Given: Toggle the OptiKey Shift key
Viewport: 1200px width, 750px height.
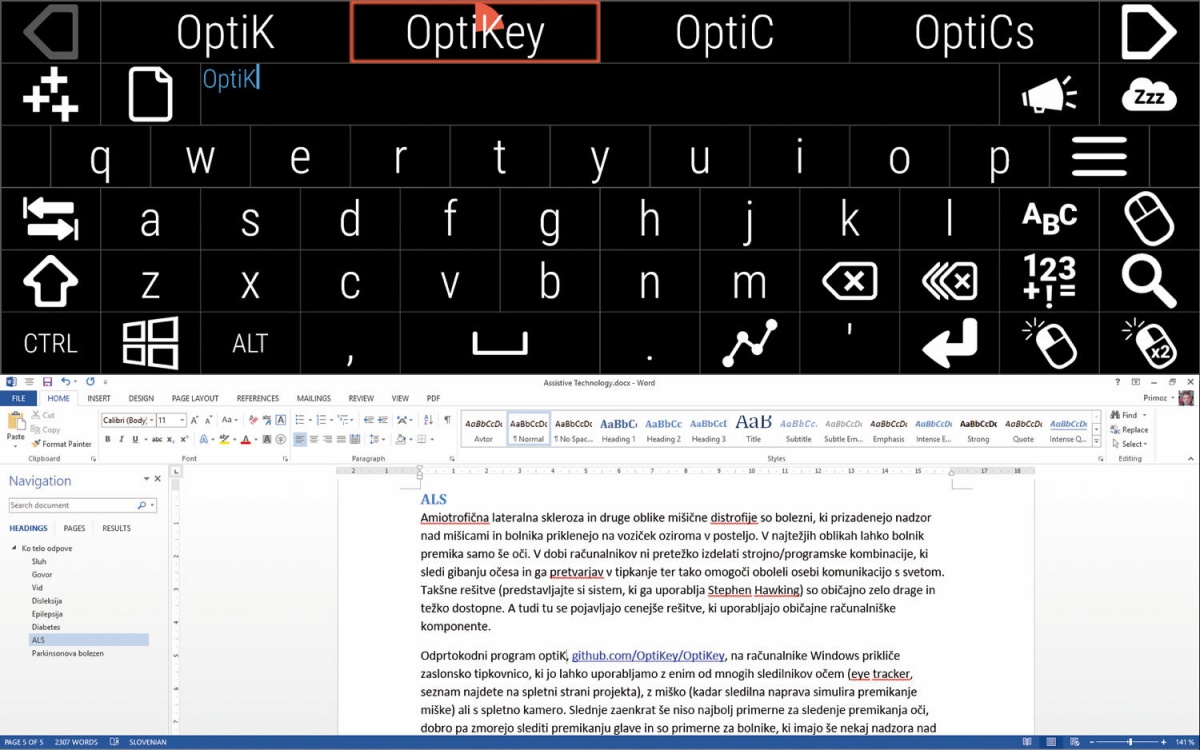Looking at the screenshot, I should pos(50,281).
